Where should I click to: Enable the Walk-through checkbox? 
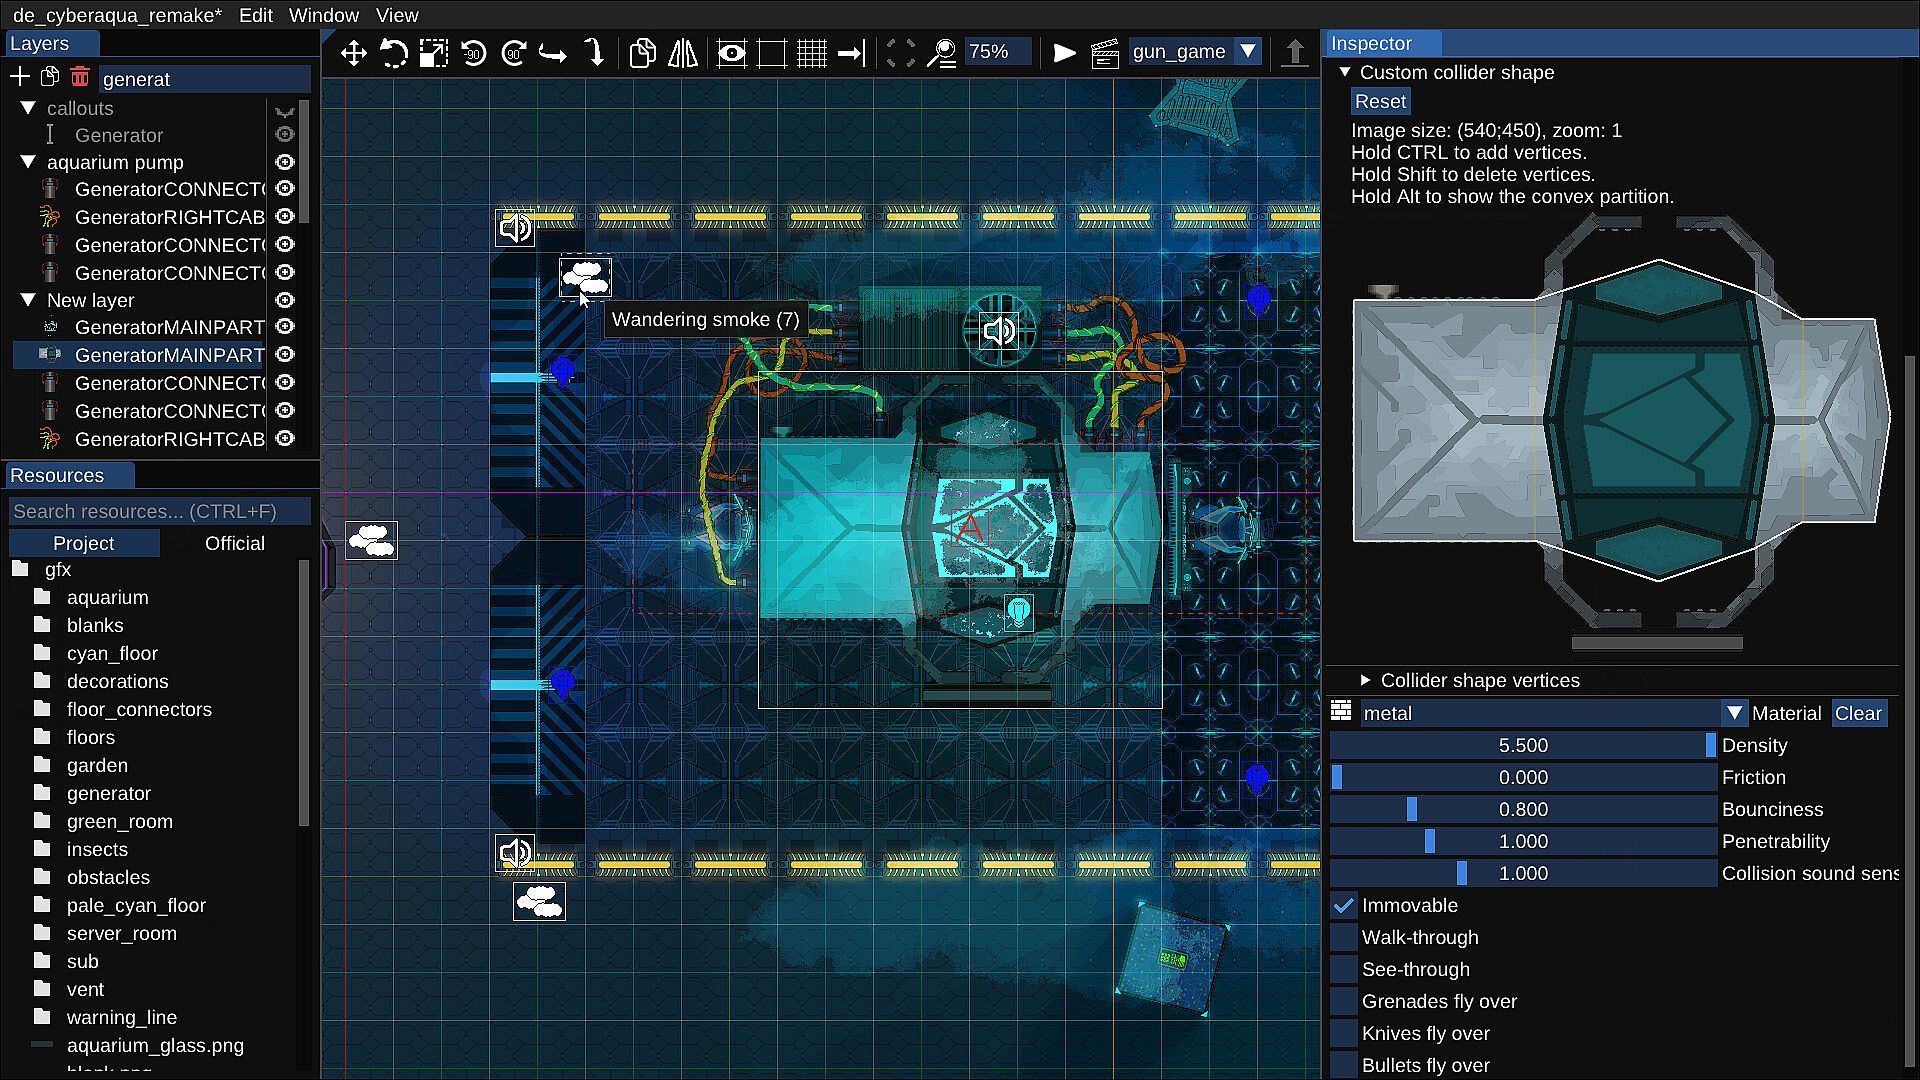pos(1344,938)
